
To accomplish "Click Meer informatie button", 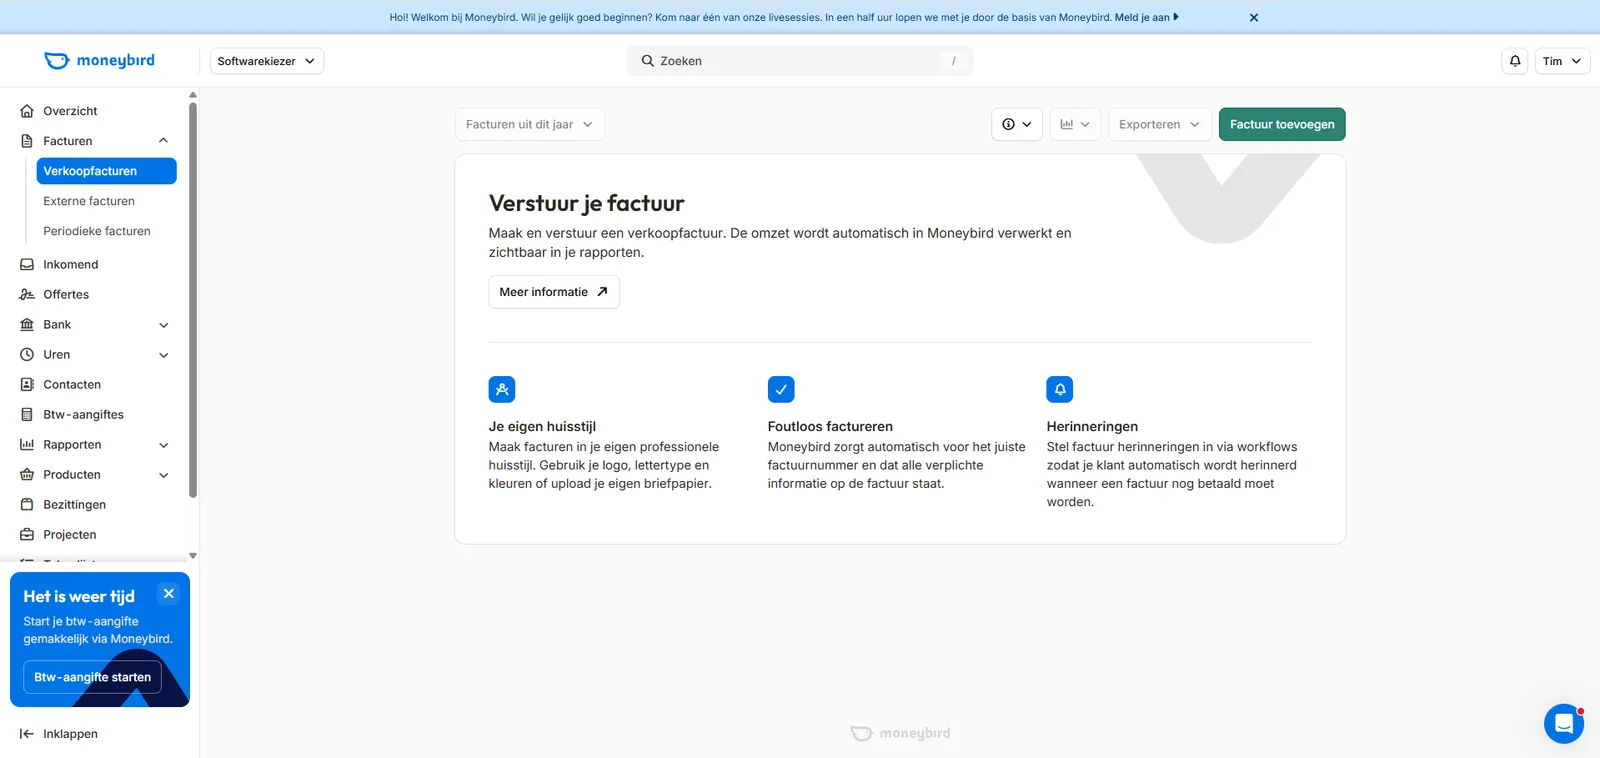I will tap(554, 292).
